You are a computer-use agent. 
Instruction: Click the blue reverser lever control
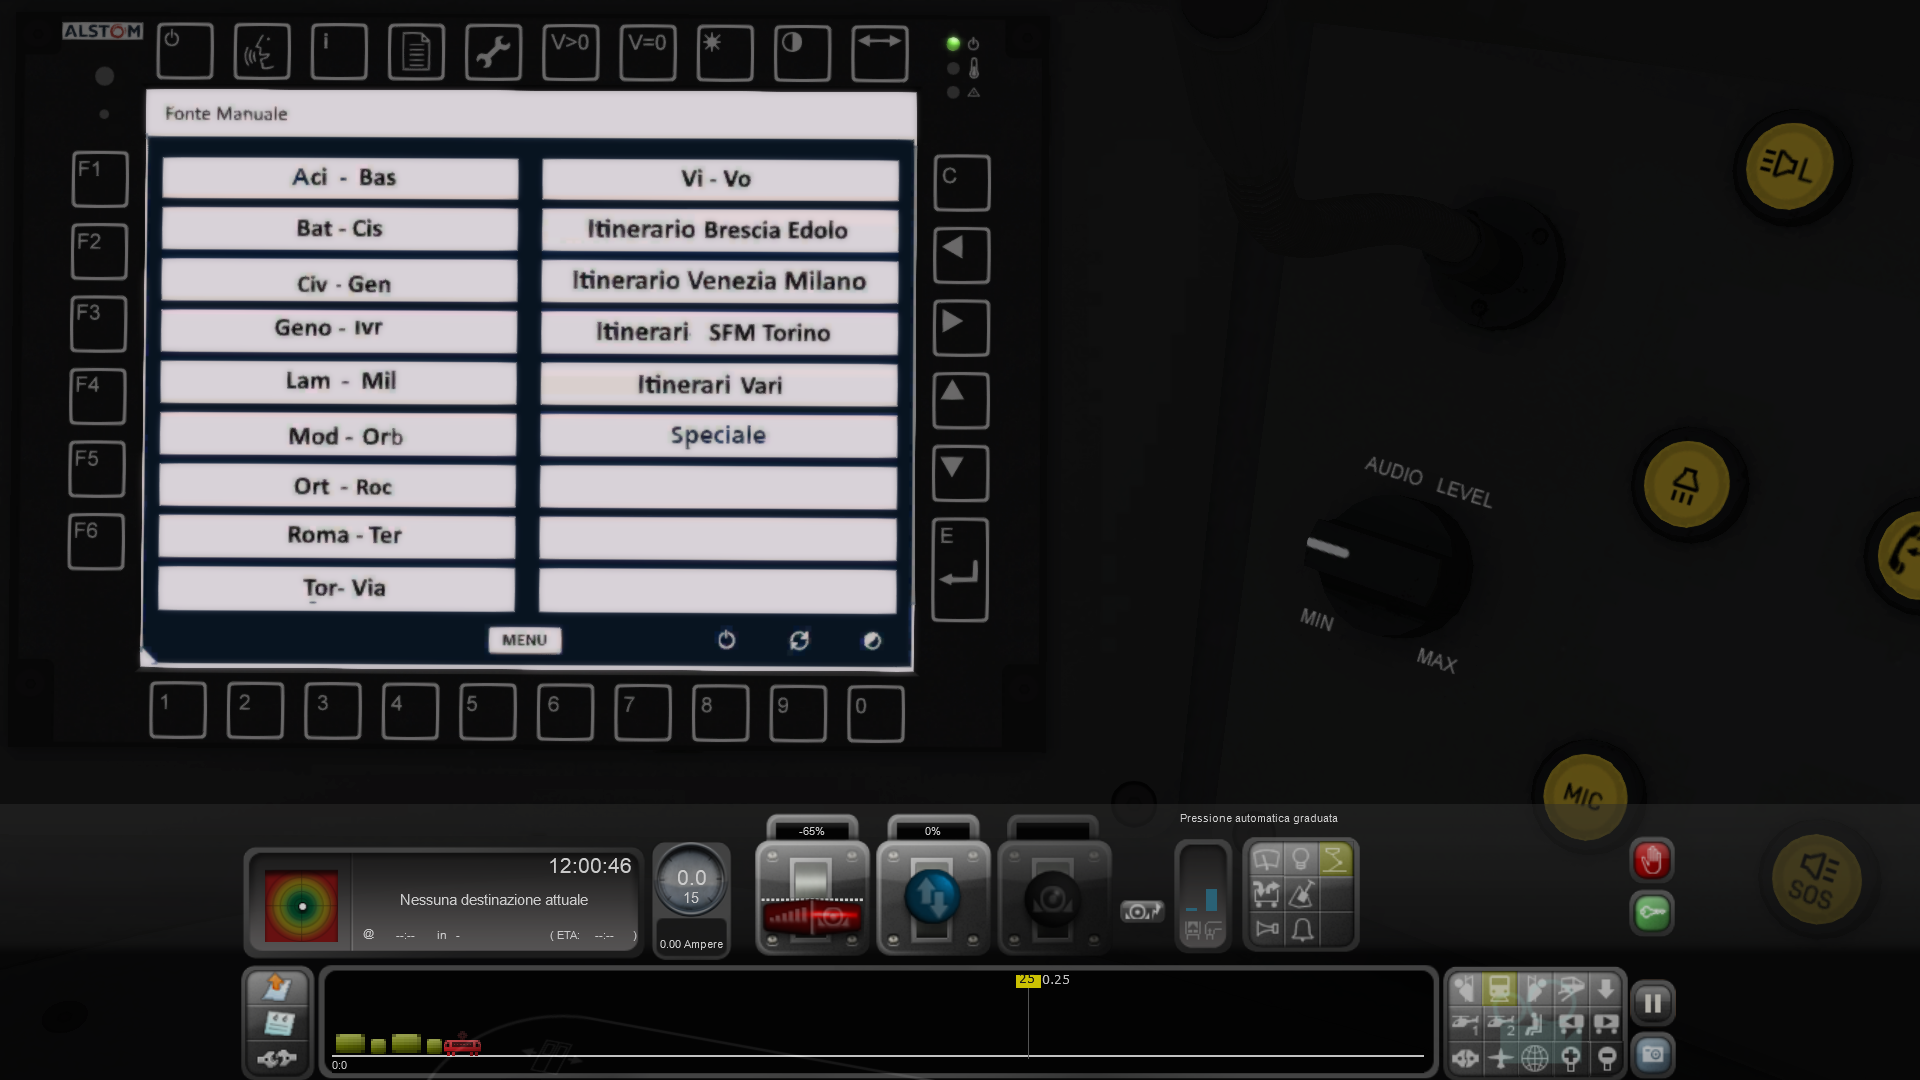932,898
